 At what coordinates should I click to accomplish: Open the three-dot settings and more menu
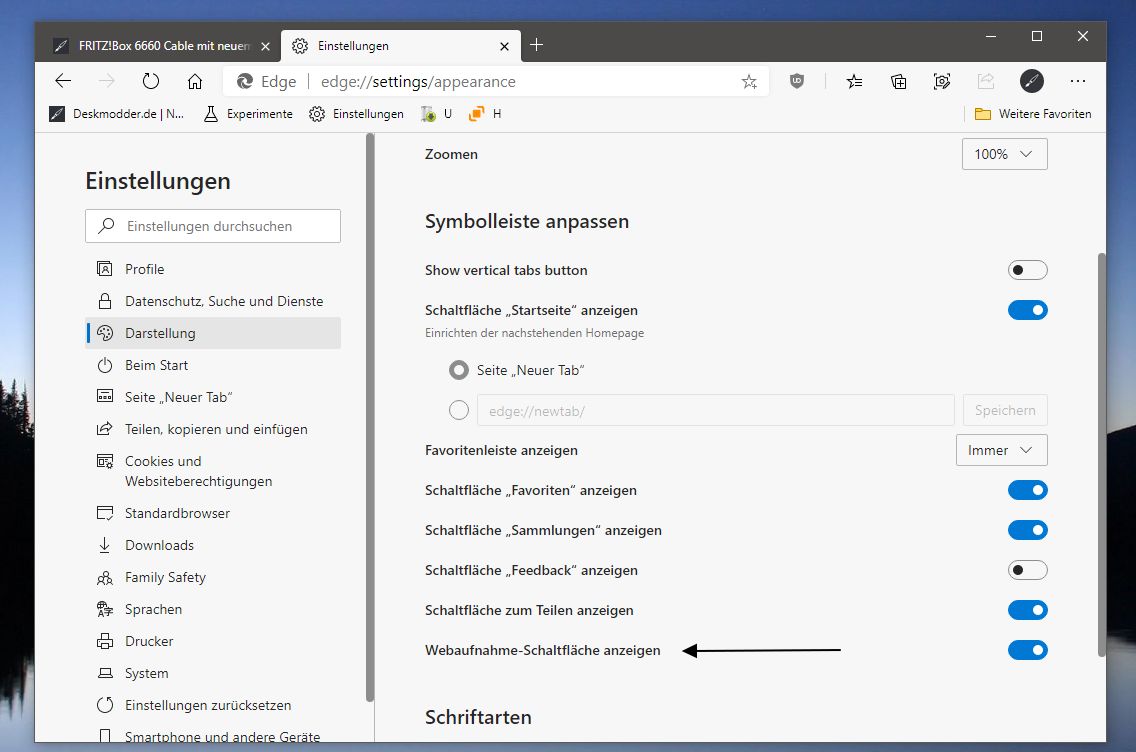coord(1078,81)
